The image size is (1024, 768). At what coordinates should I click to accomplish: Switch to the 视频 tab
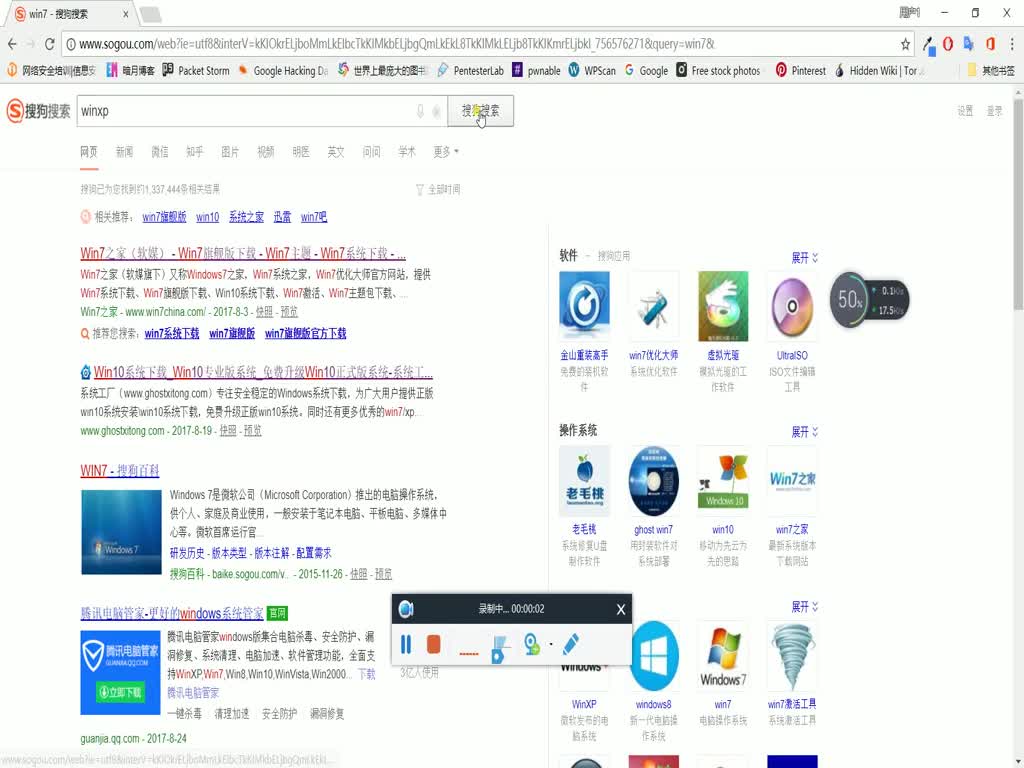click(x=266, y=152)
